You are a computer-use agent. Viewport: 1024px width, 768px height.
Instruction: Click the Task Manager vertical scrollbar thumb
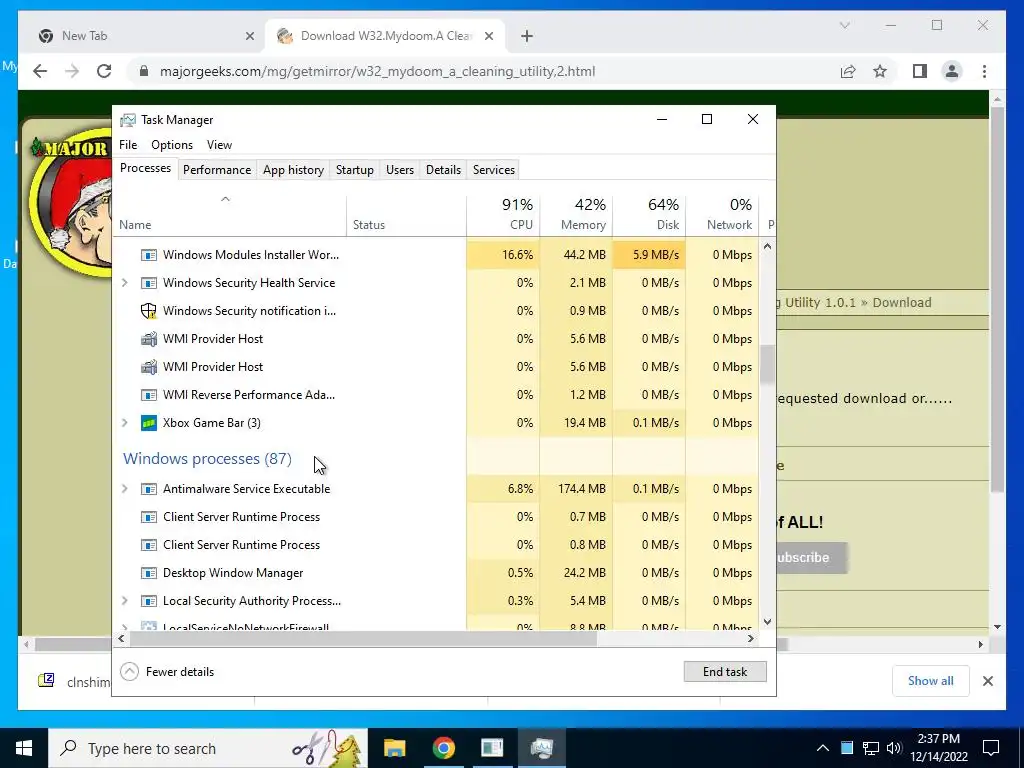click(767, 364)
